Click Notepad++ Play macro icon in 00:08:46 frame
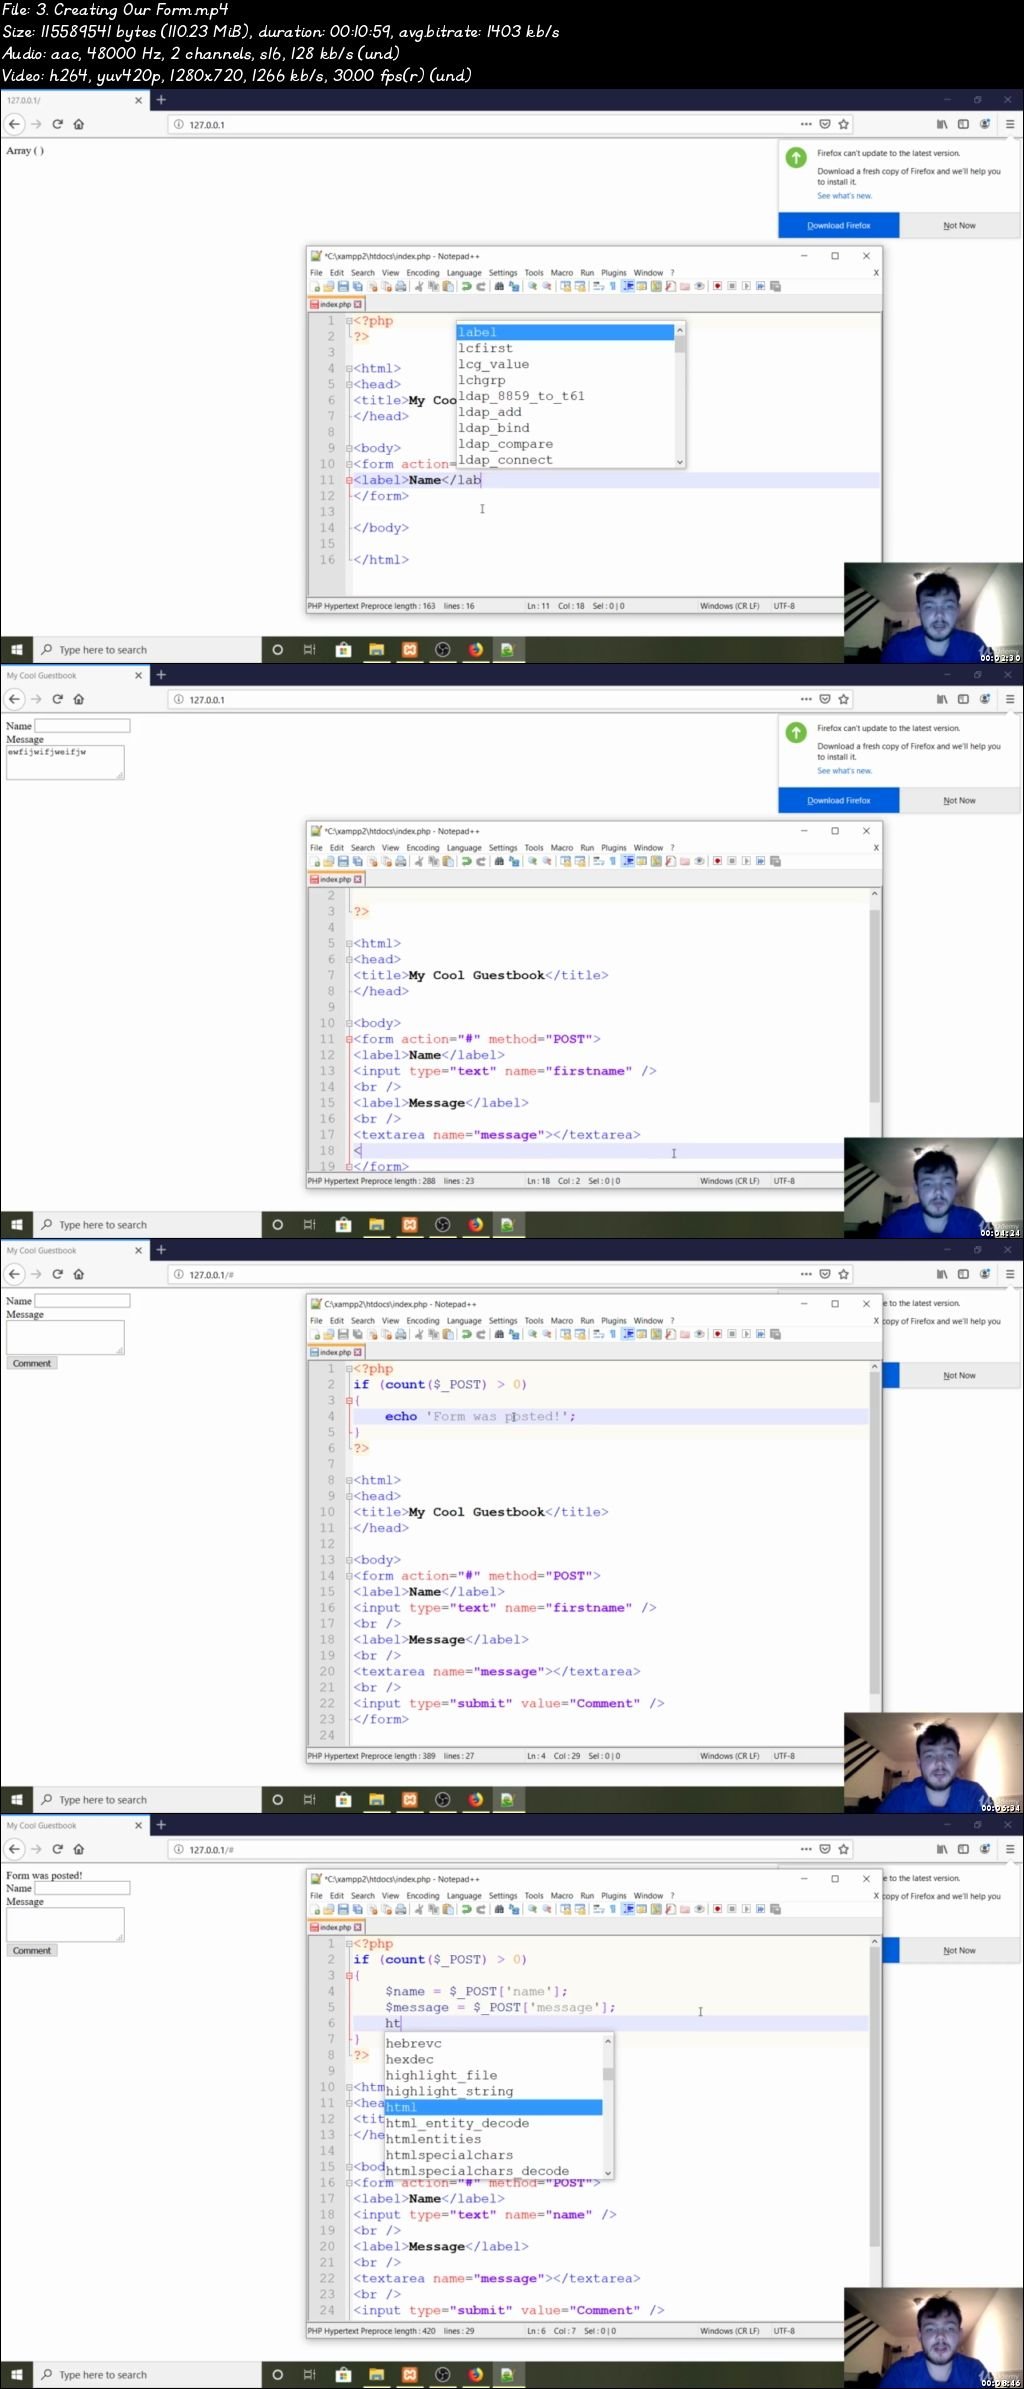The height and width of the screenshot is (2389, 1024). tap(745, 1909)
